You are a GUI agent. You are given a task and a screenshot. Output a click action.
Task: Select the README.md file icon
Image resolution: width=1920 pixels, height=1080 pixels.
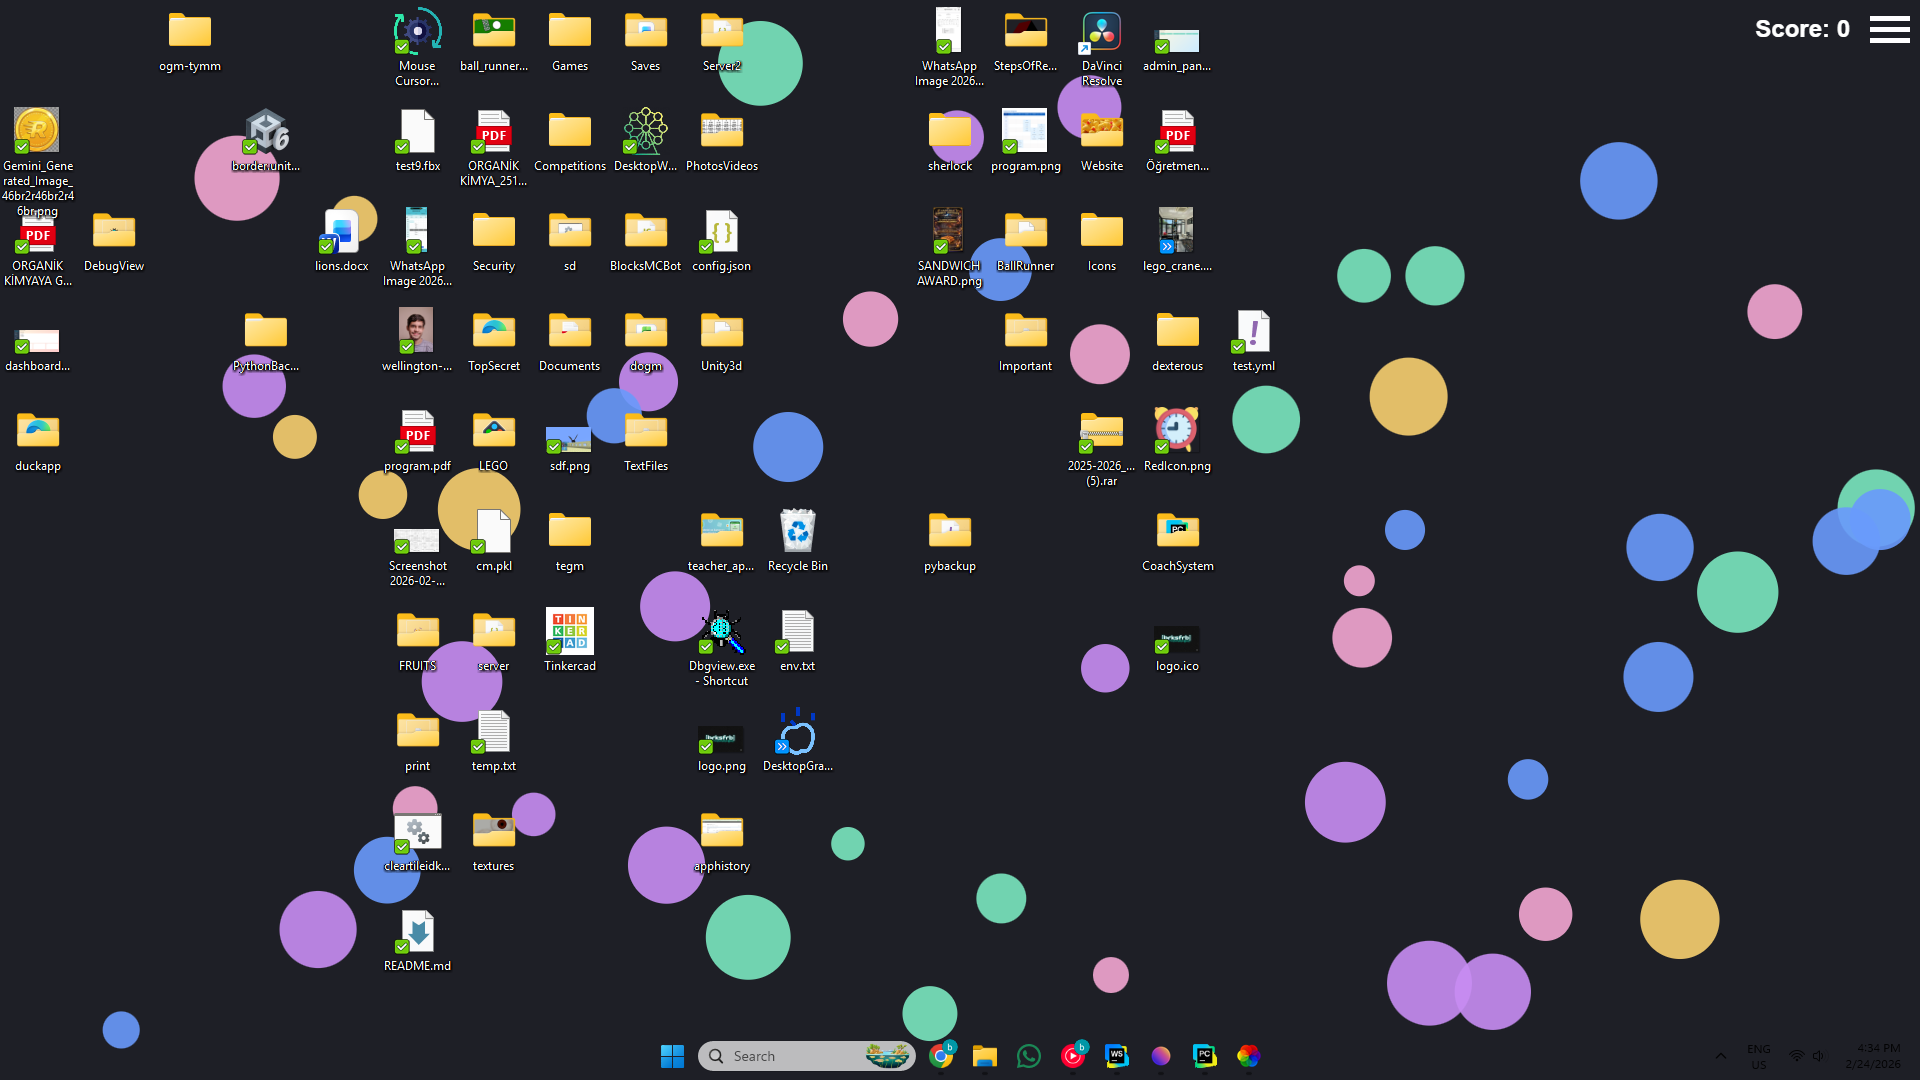tap(417, 931)
